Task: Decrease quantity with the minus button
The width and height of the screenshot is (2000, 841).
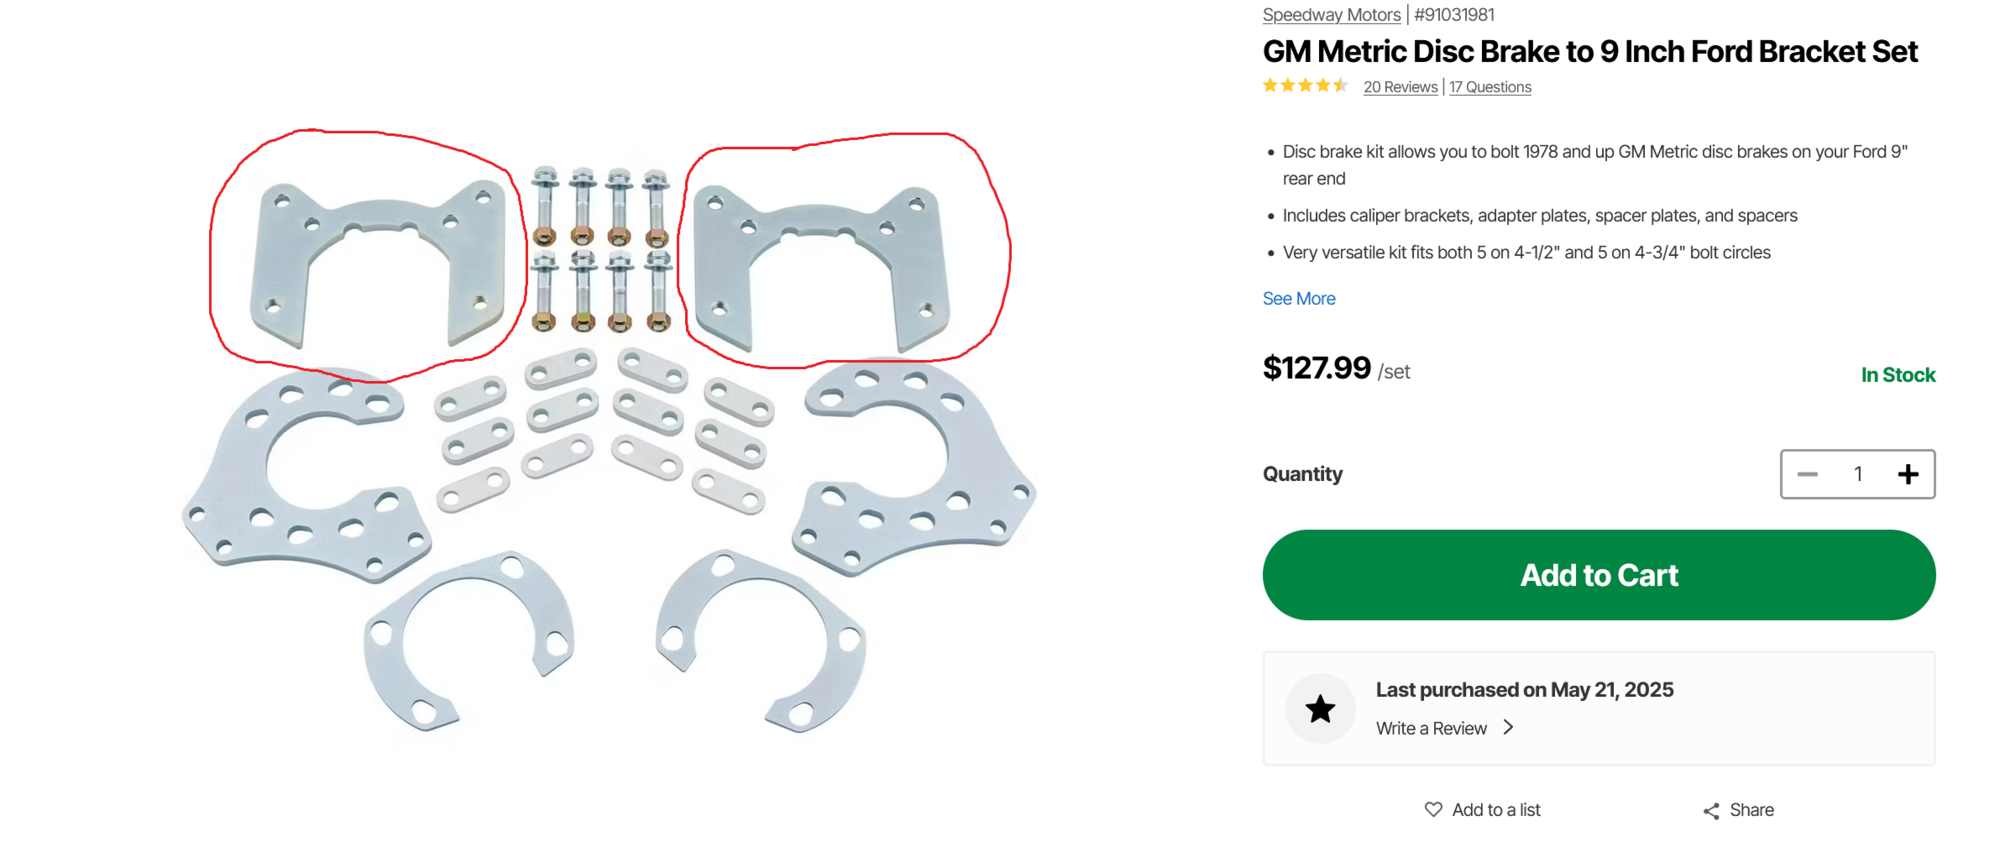Action: pos(1807,474)
